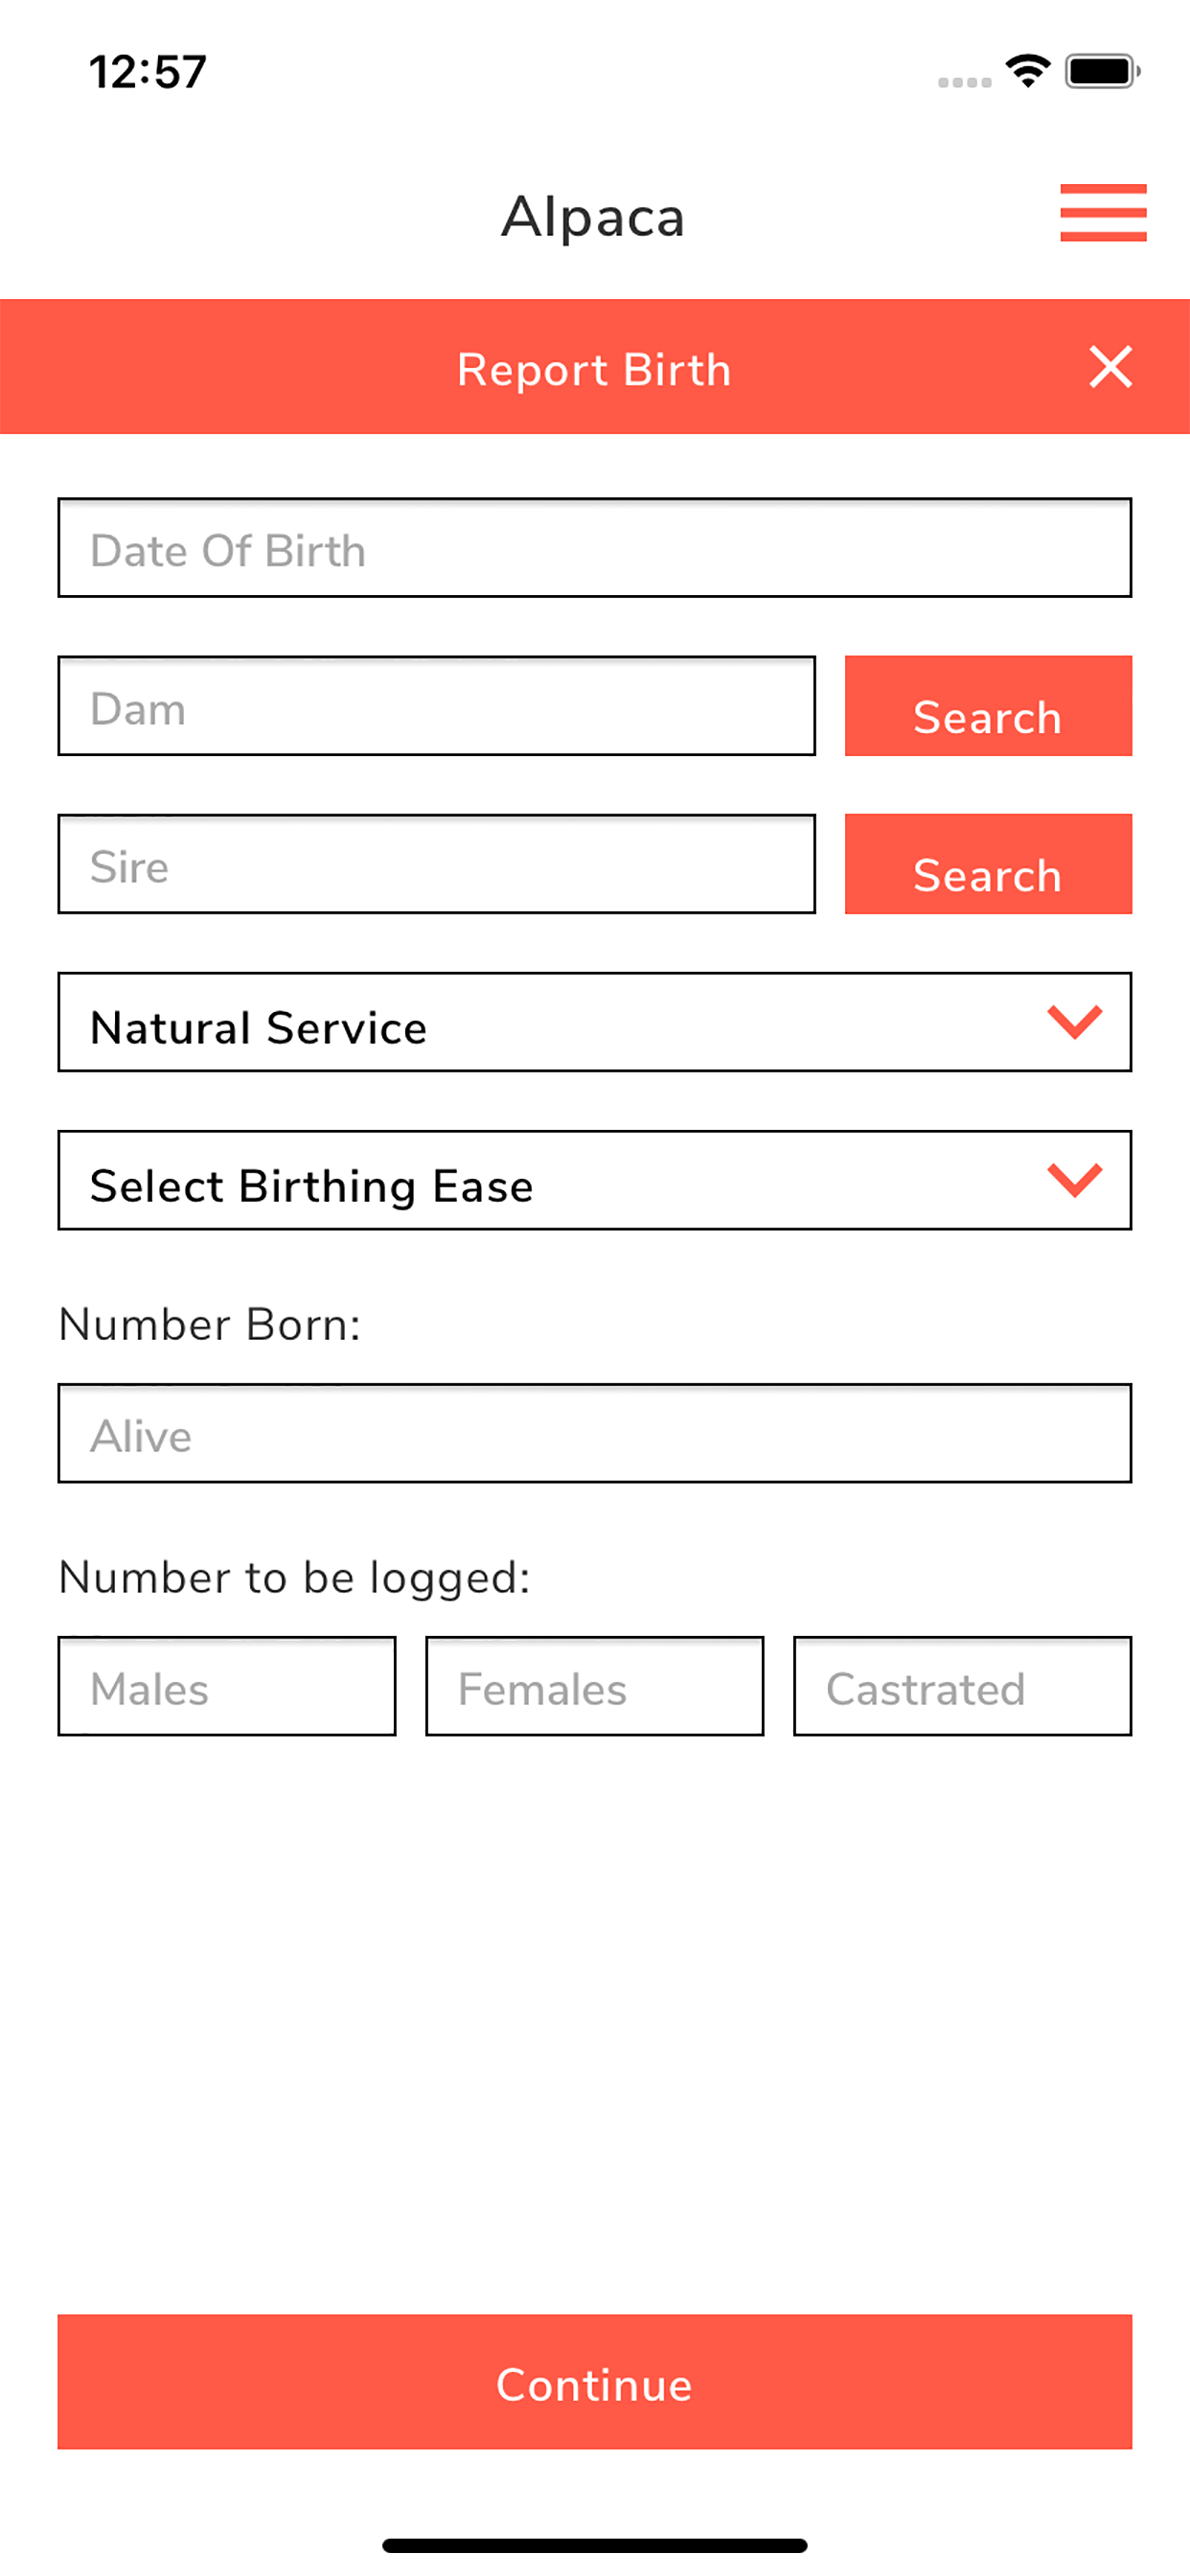Open the Select Birthing Ease selector

594,1180
